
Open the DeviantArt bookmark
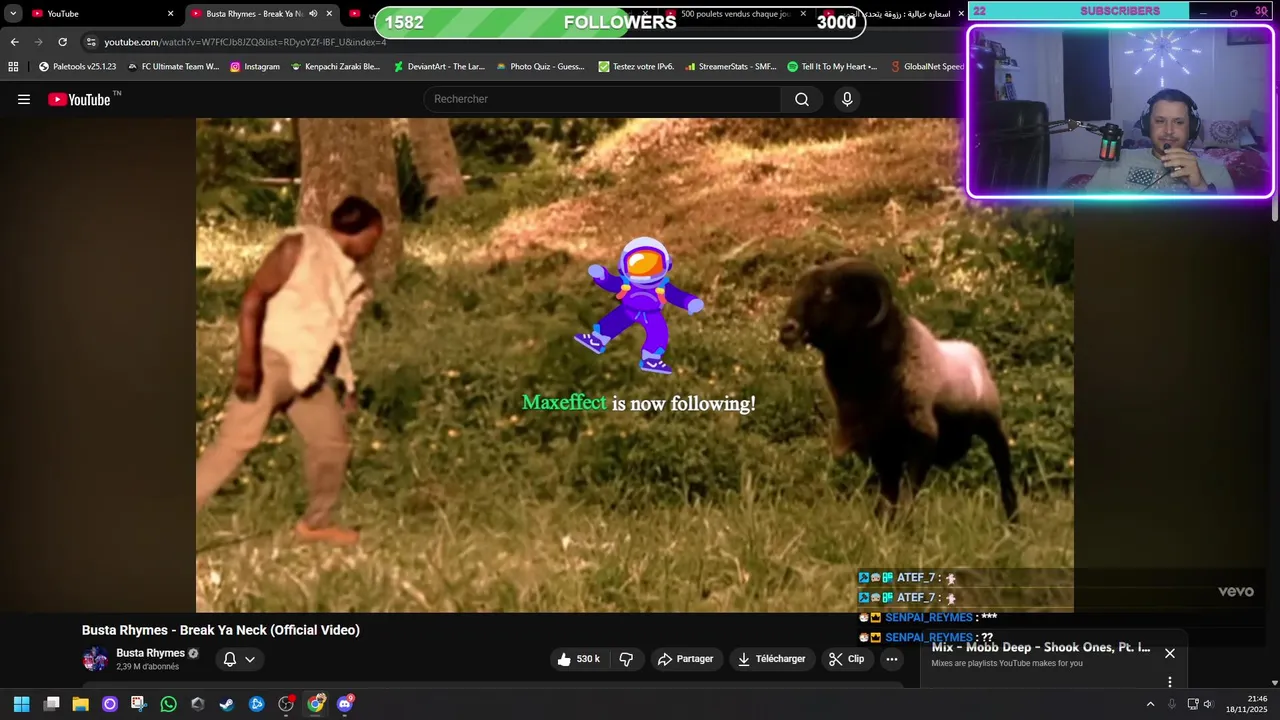coord(439,67)
